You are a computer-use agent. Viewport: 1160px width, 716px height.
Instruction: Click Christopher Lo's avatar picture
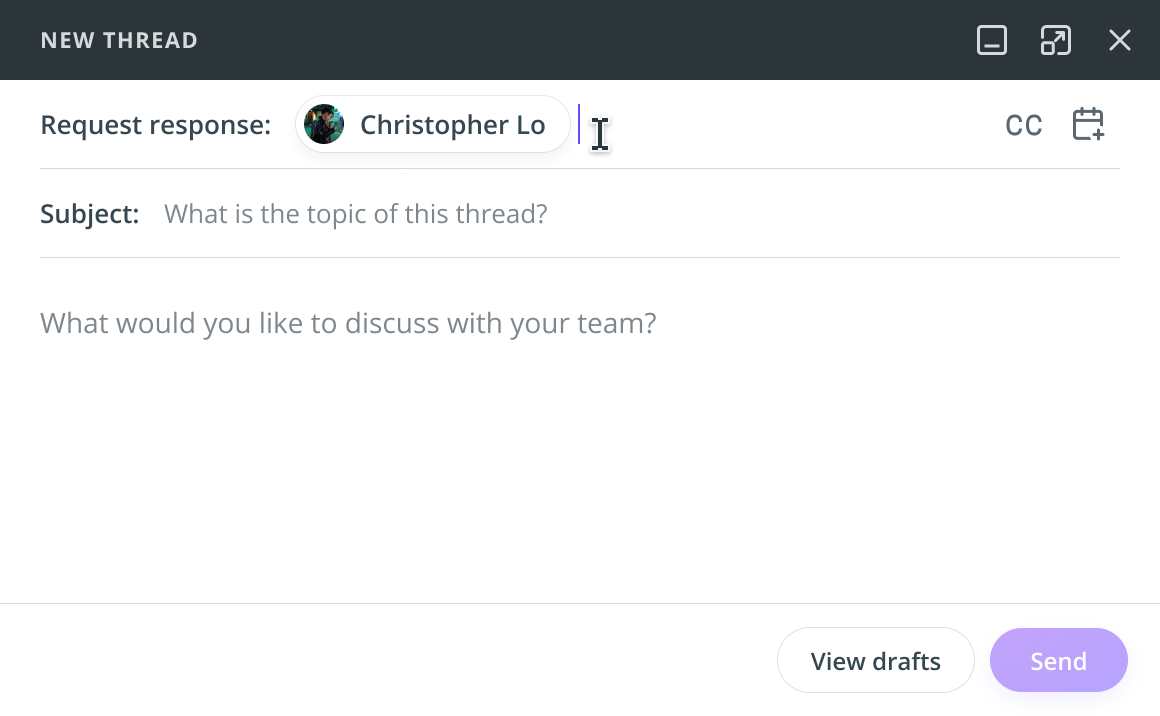[x=324, y=125]
